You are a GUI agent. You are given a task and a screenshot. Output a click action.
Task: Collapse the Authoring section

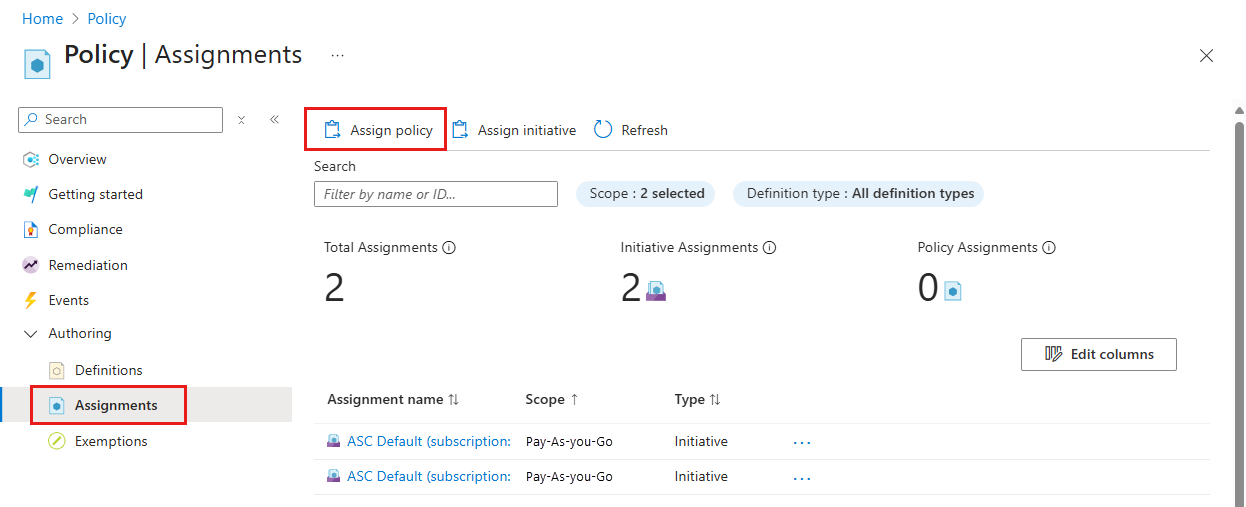point(30,334)
